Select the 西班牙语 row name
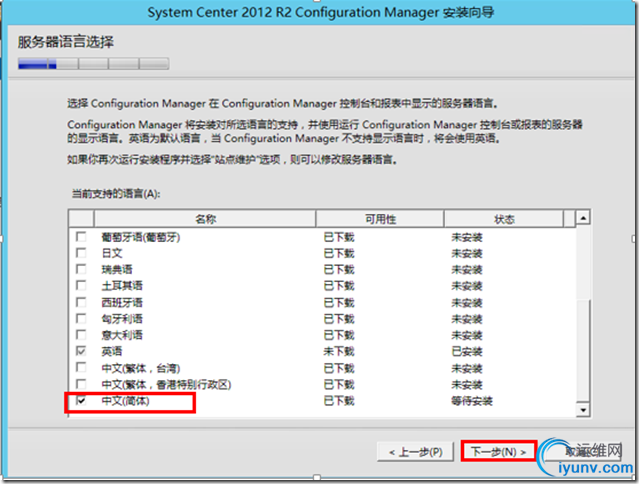The height and width of the screenshot is (484, 639). point(122,303)
